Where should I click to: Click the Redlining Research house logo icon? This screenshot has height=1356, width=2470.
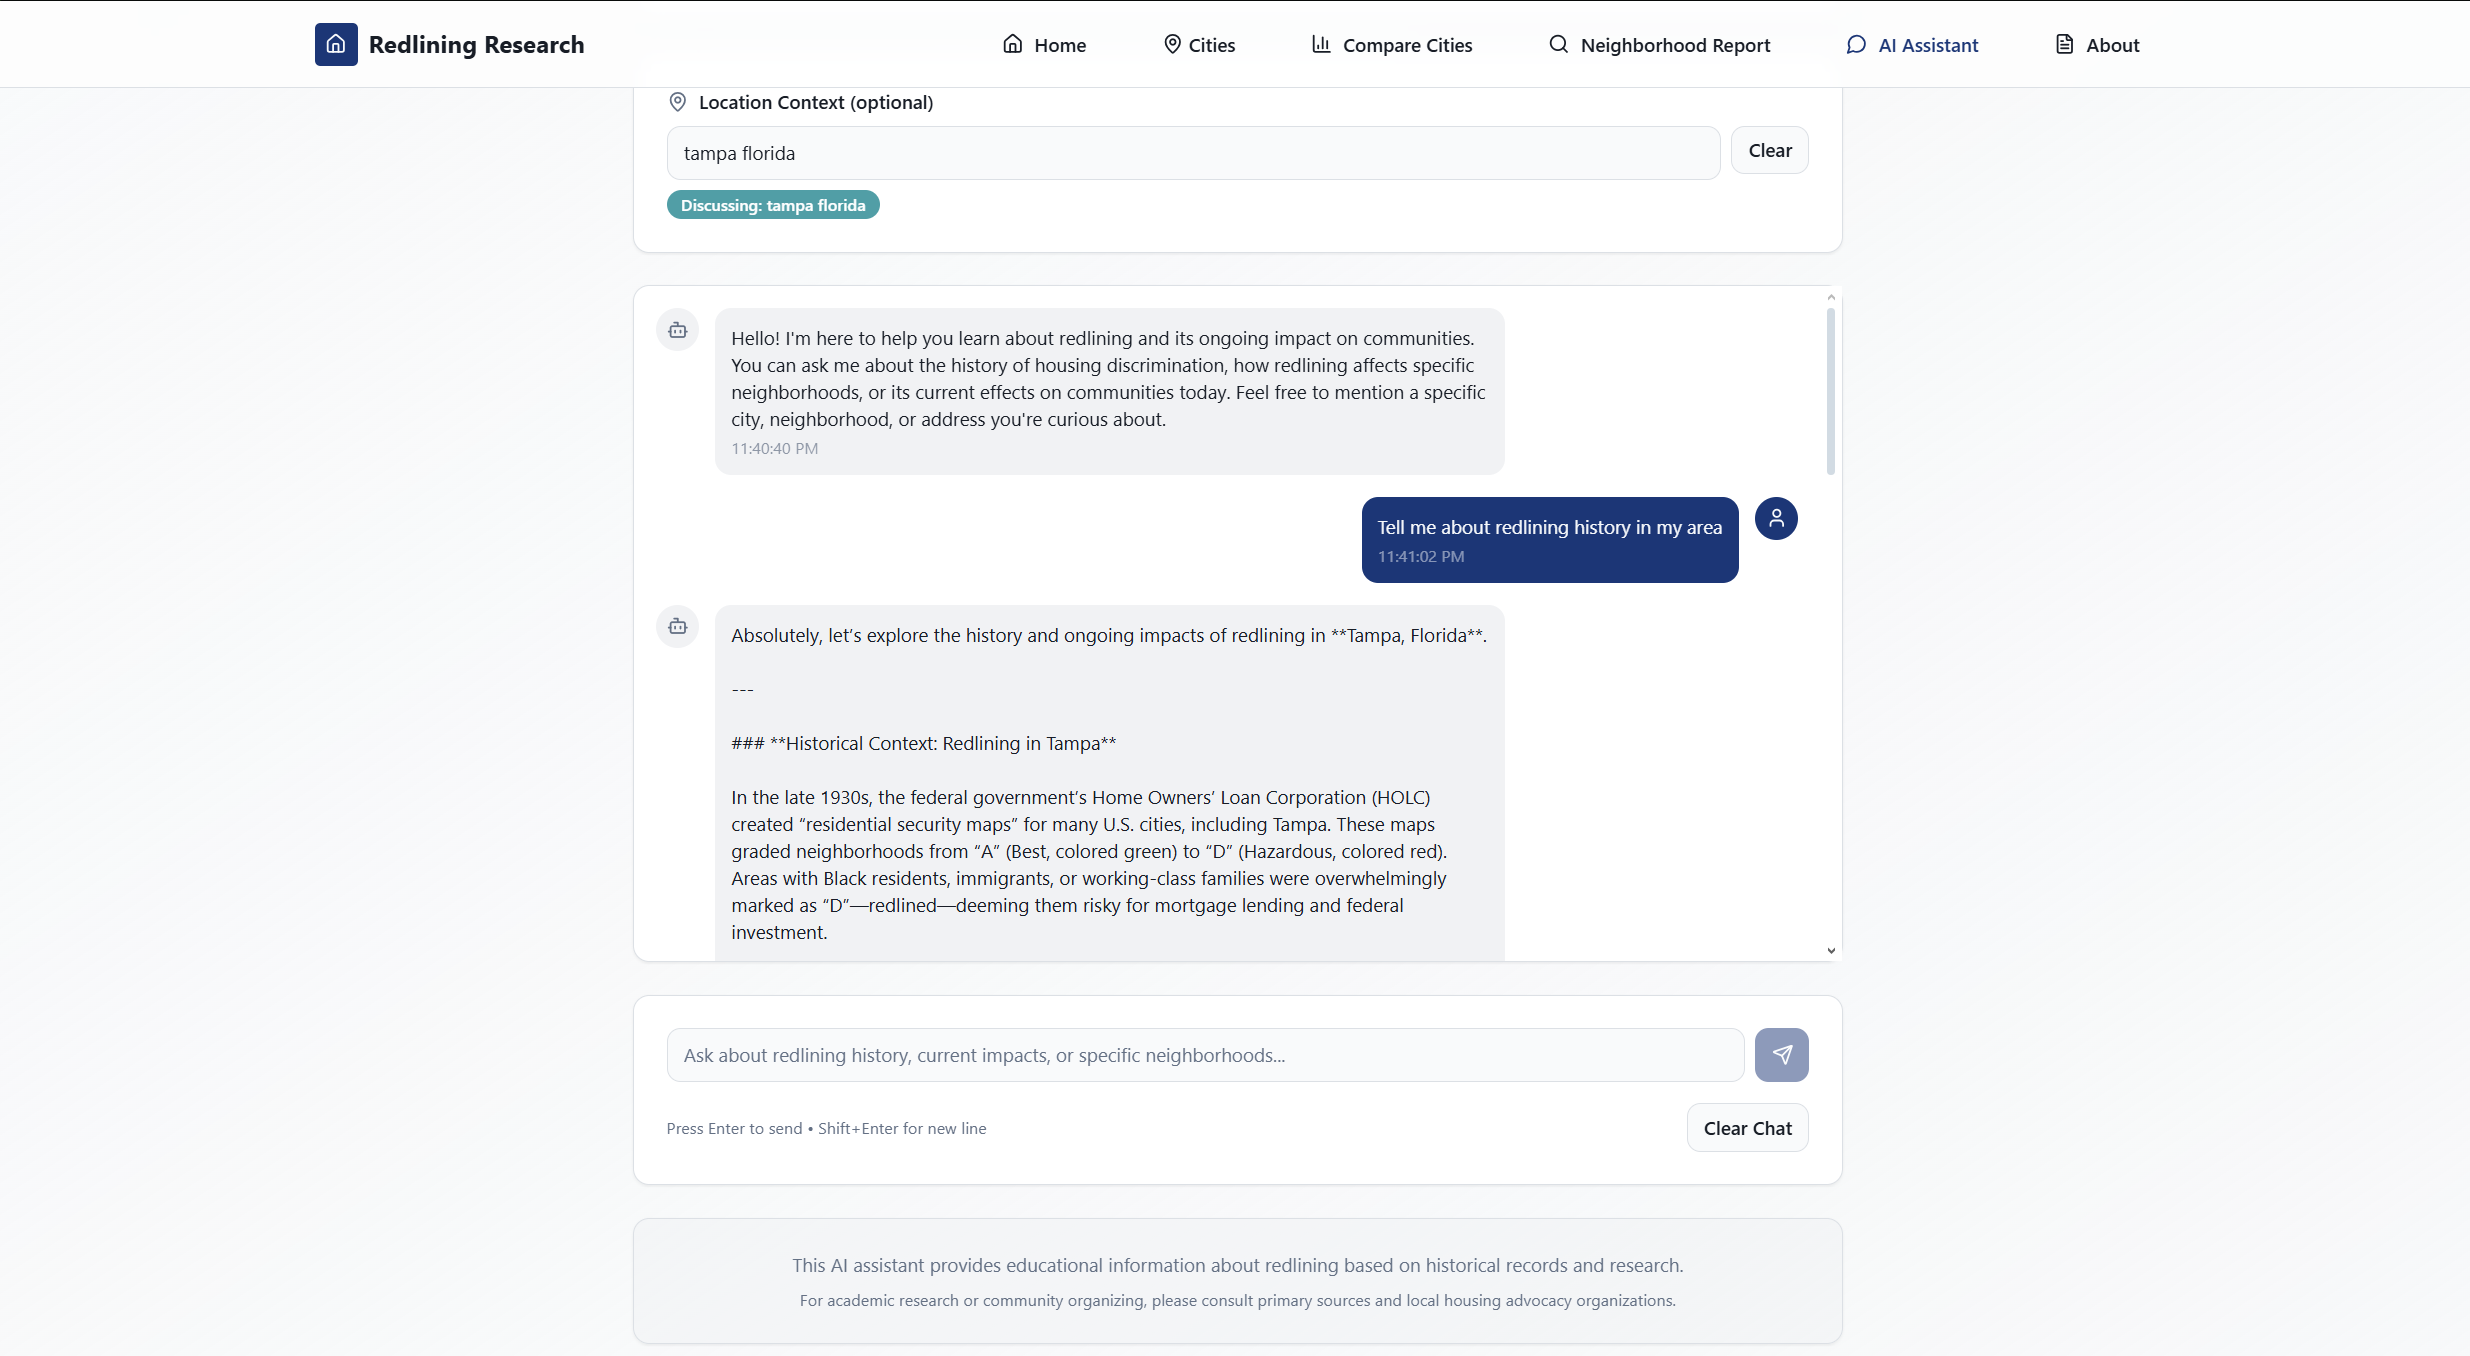pos(336,45)
